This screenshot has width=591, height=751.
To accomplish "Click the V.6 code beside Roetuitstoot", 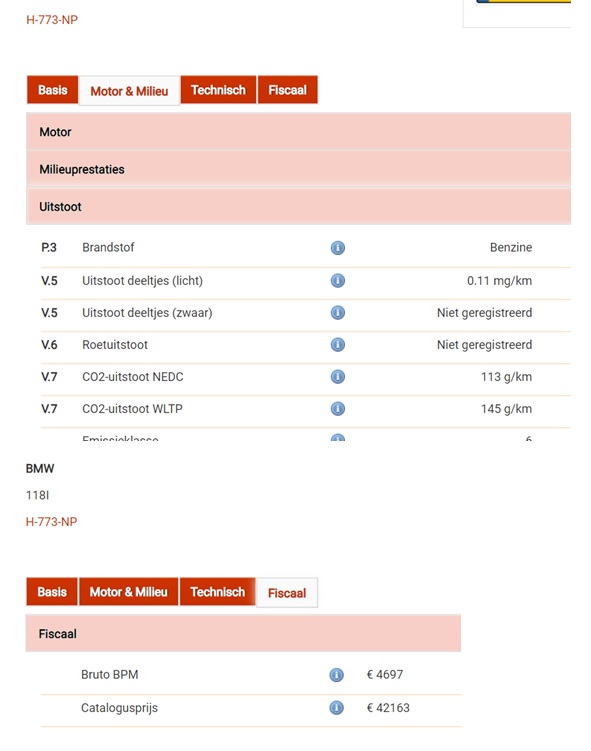I will [49, 344].
